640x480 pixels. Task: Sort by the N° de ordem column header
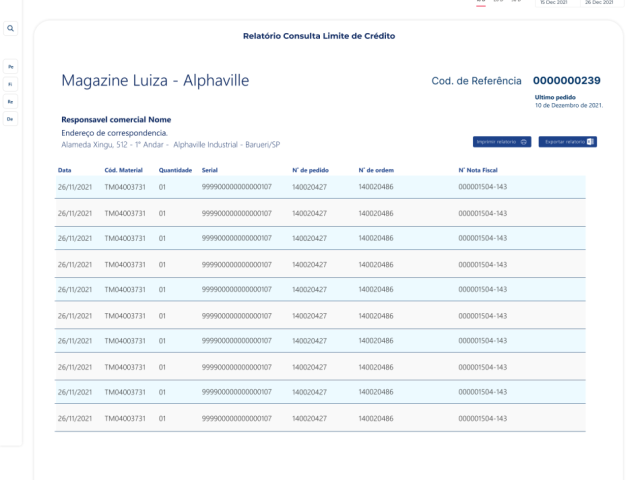point(376,170)
